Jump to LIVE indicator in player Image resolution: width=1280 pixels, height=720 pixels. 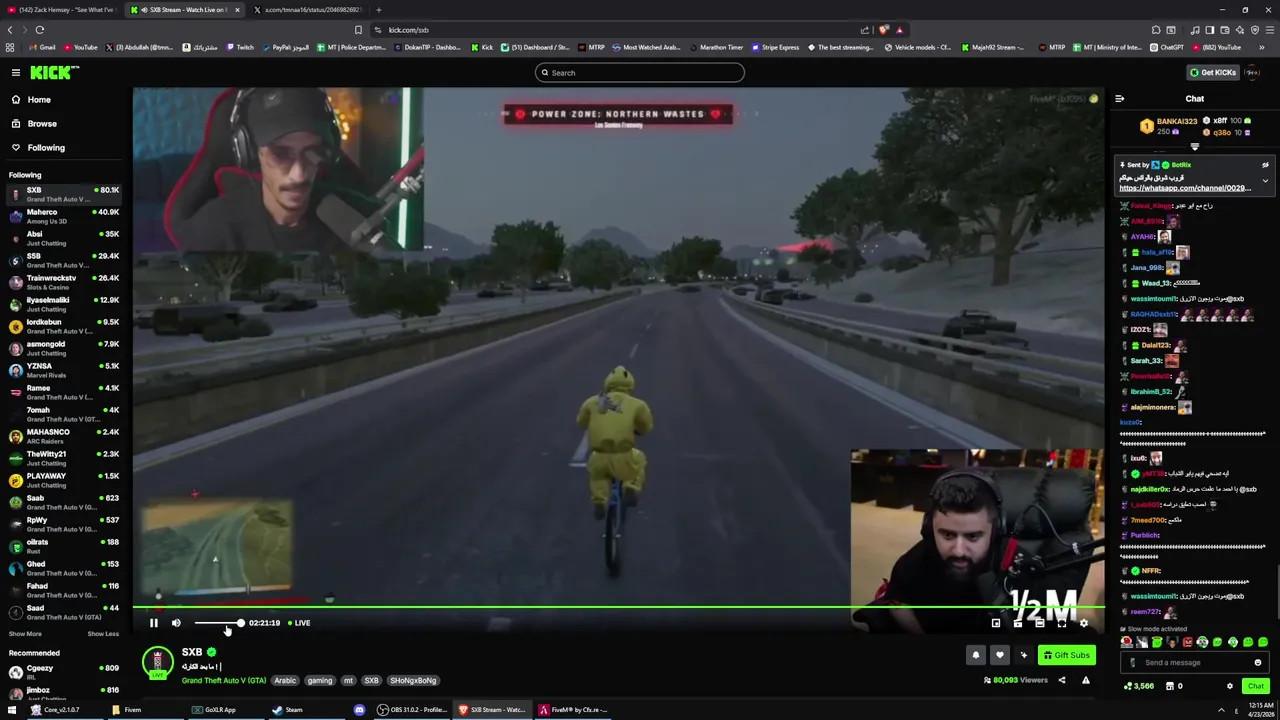tap(299, 623)
